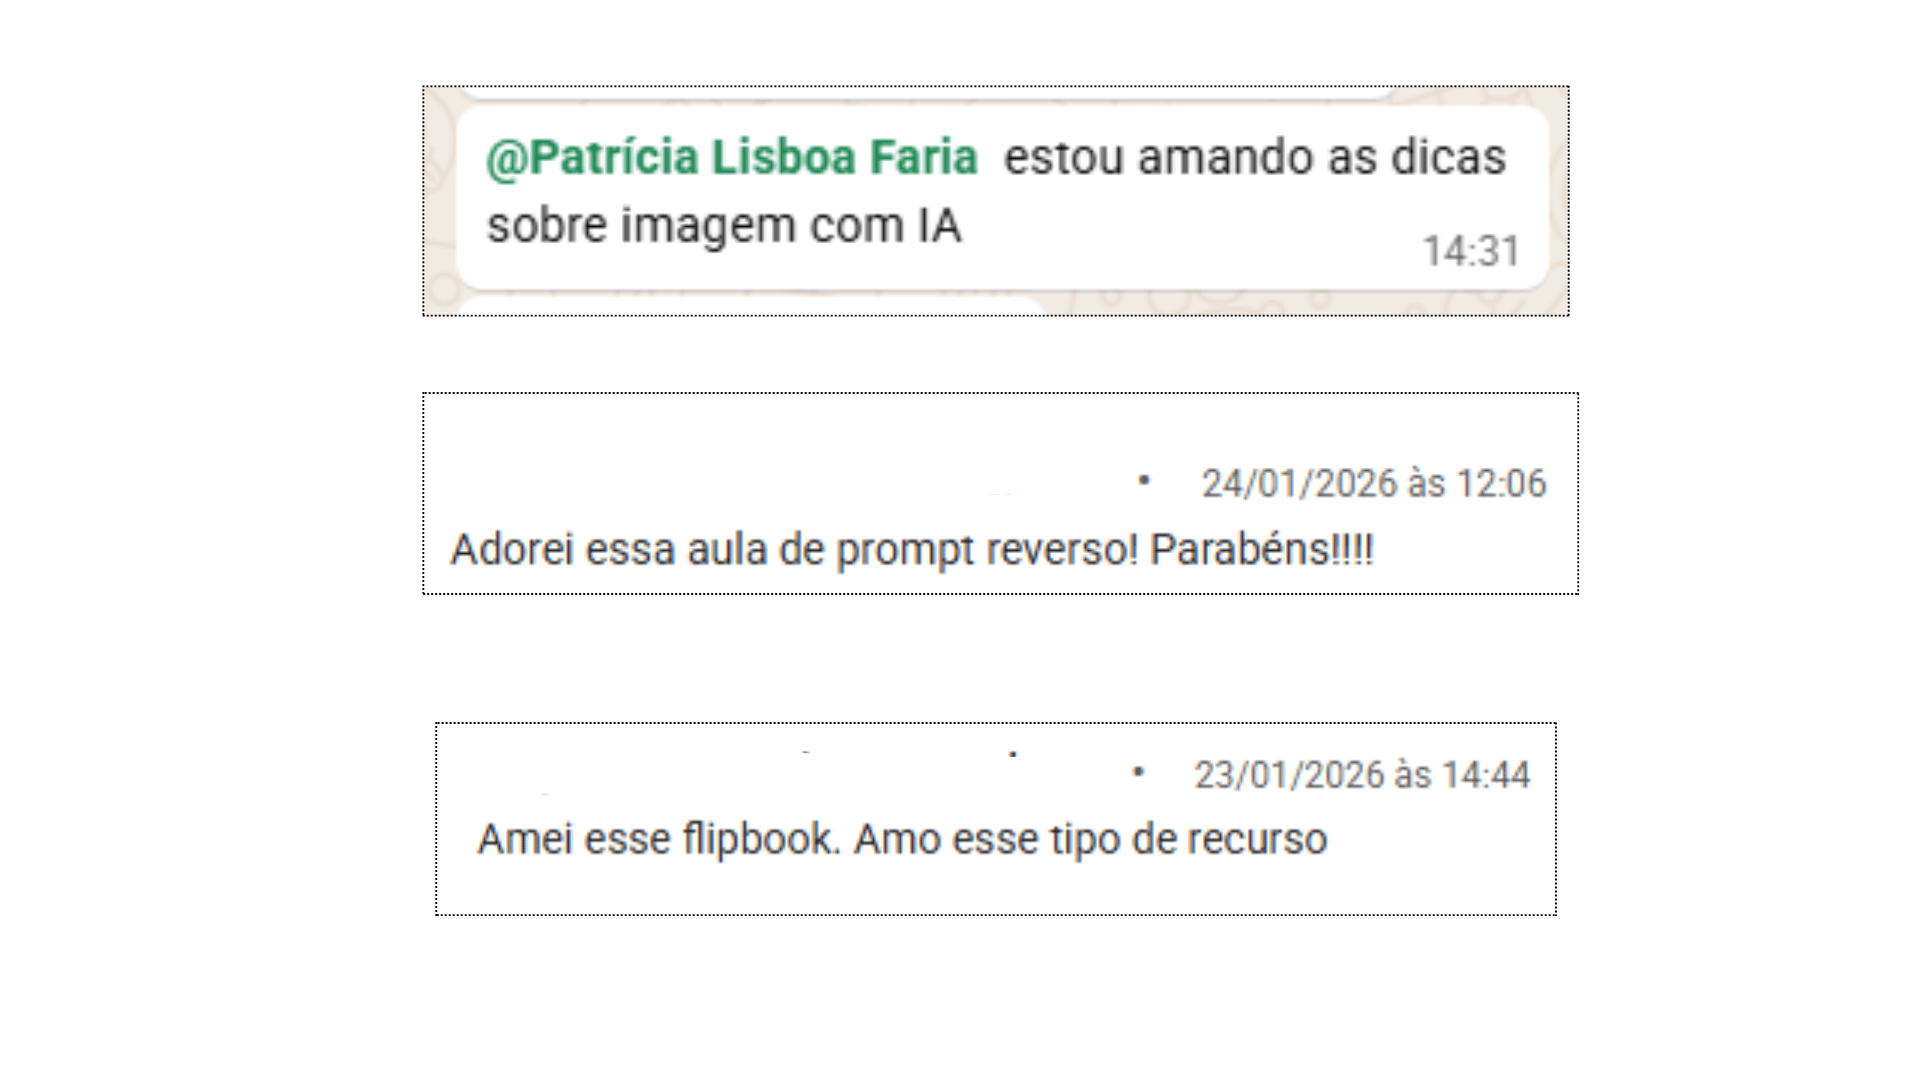Click the 14:44 time stamp

click(1486, 775)
